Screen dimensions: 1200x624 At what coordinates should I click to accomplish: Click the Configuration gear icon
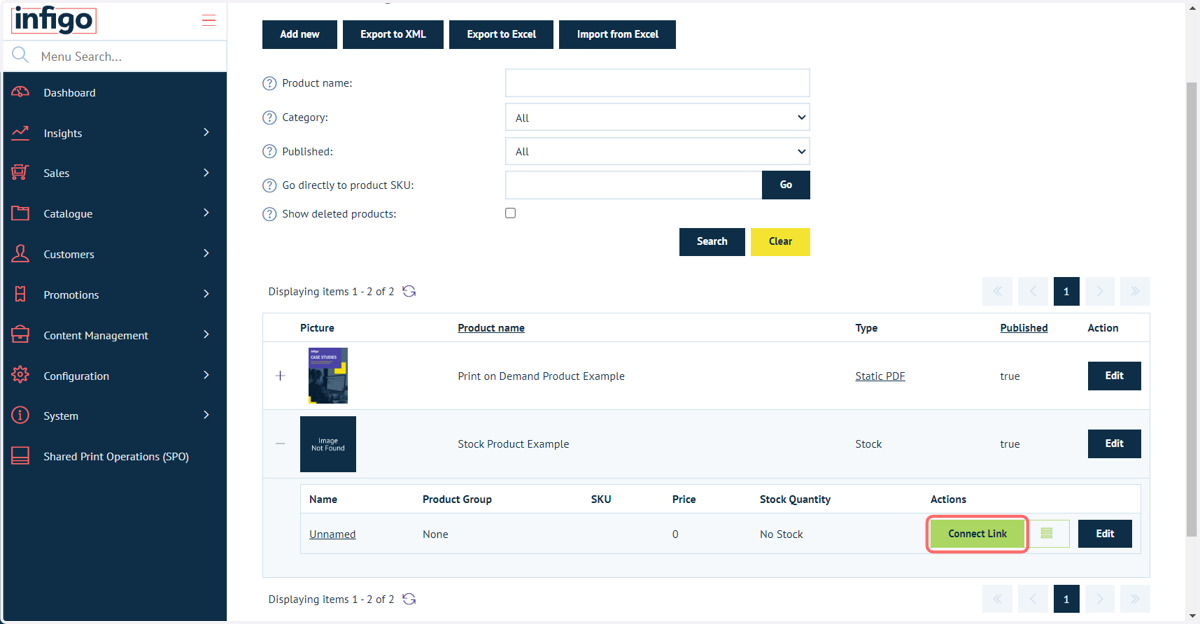coord(20,375)
